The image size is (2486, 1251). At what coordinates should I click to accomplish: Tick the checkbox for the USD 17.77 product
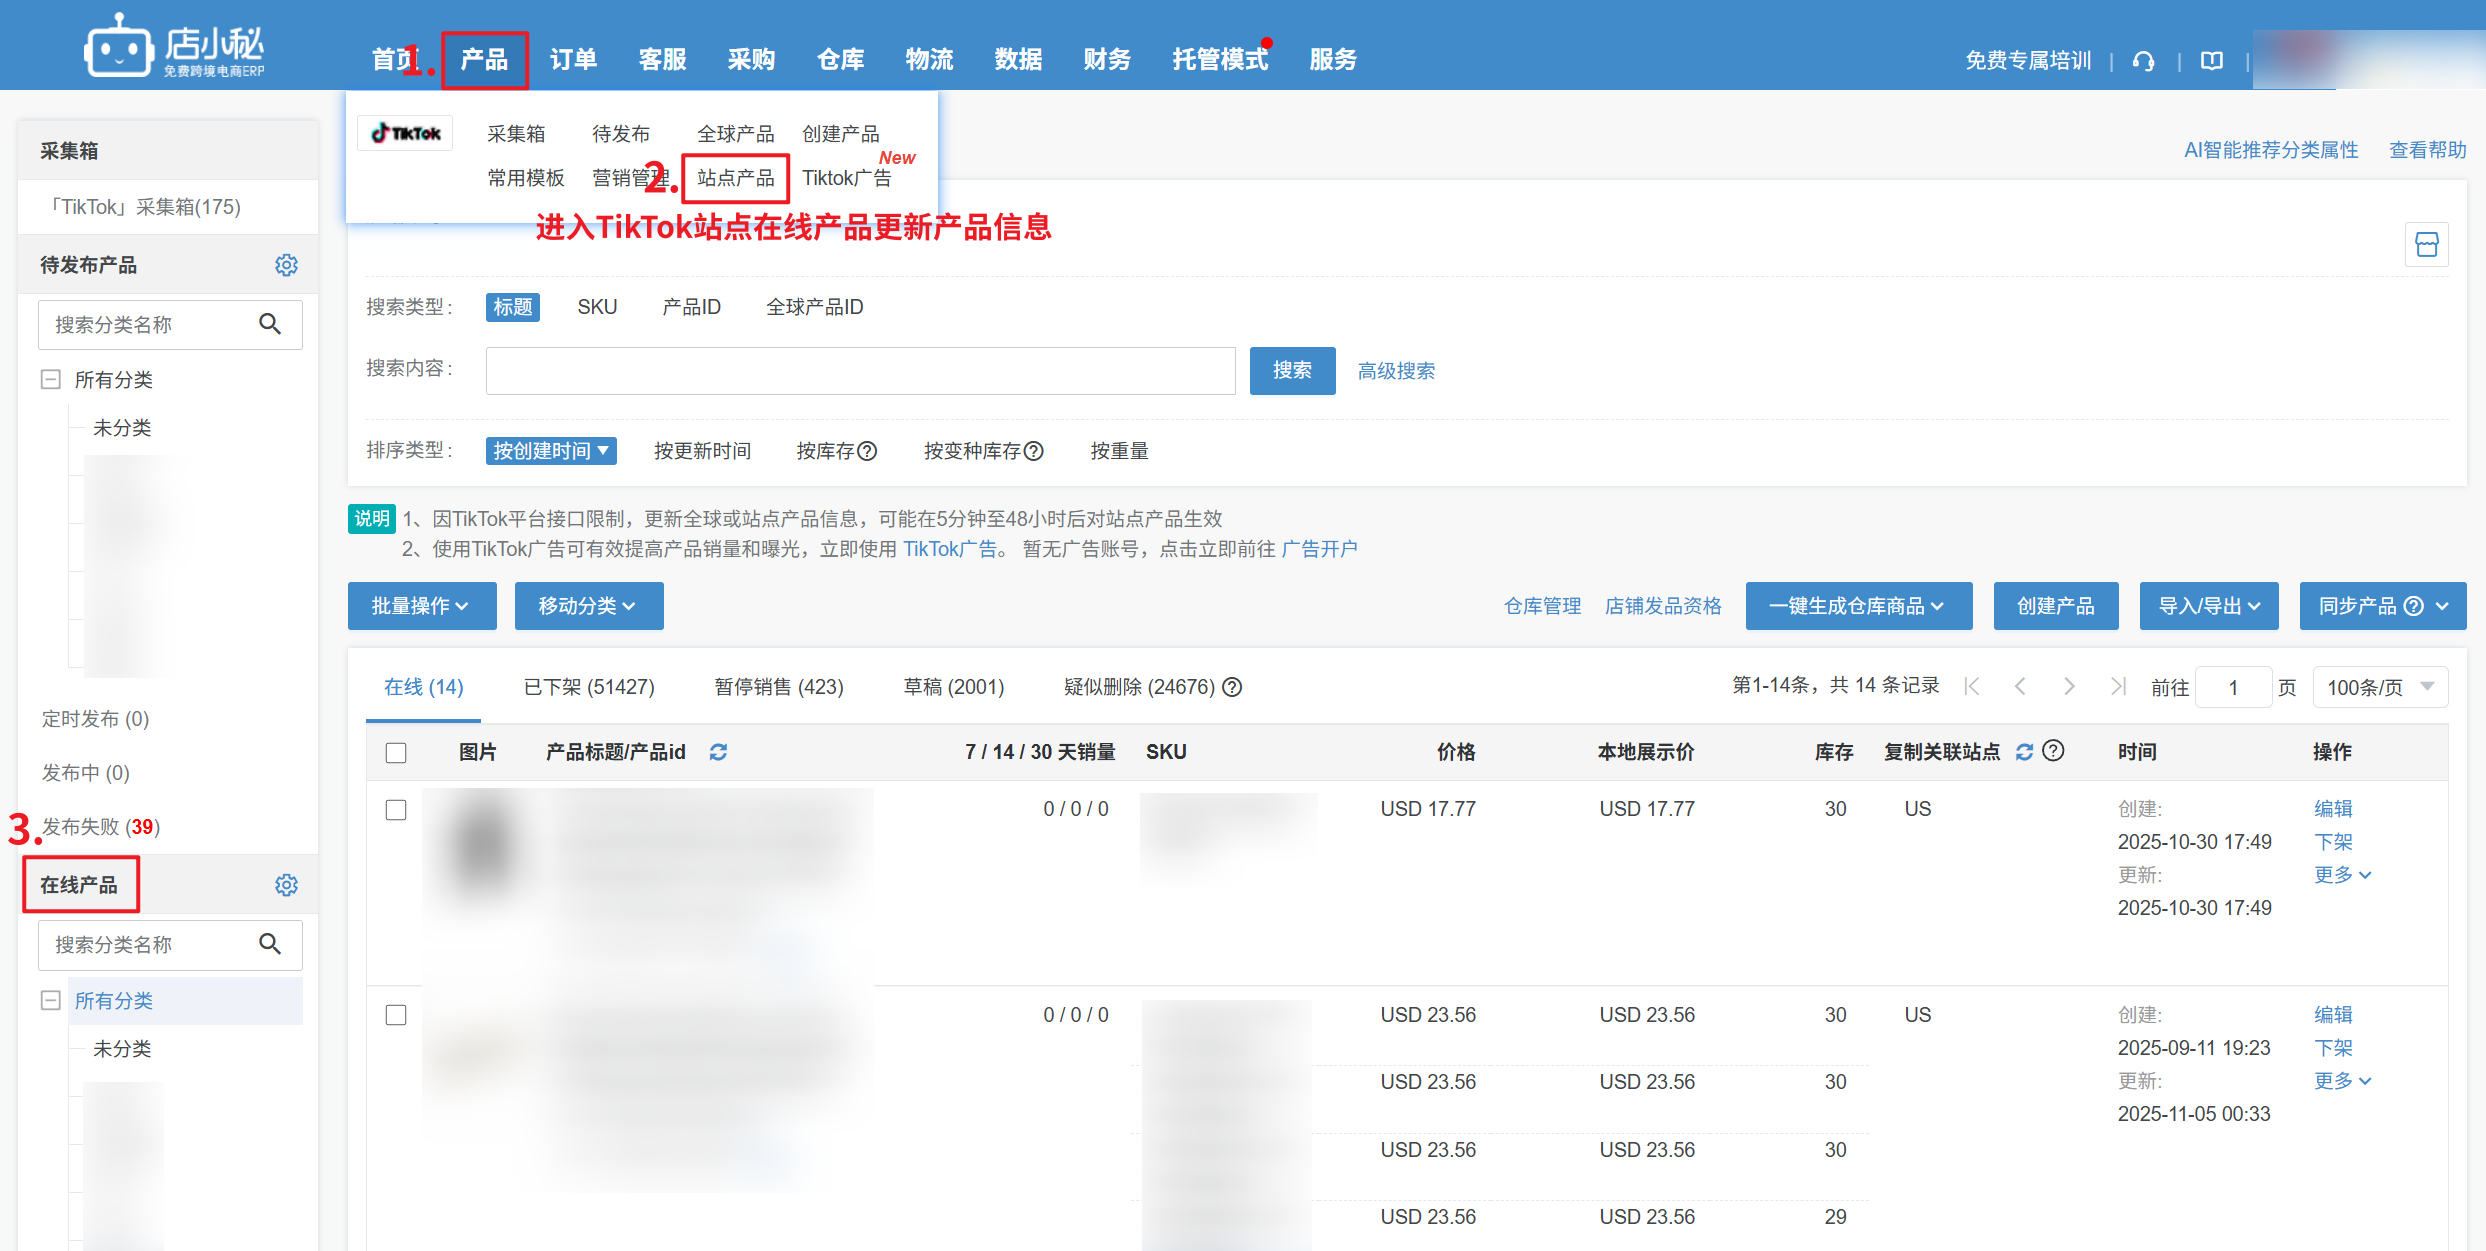point(396,810)
